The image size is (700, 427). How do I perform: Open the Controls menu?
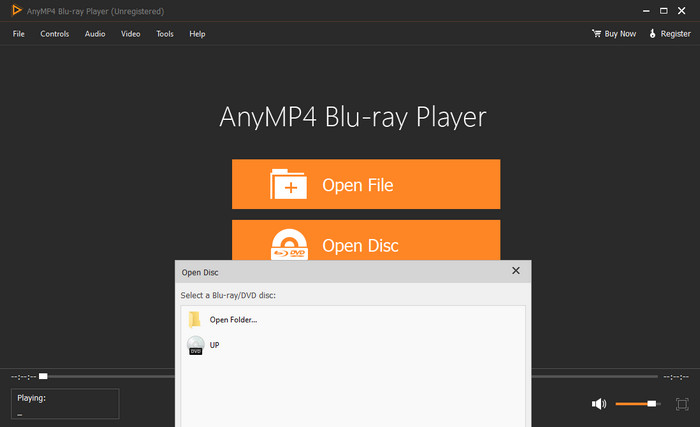[54, 34]
